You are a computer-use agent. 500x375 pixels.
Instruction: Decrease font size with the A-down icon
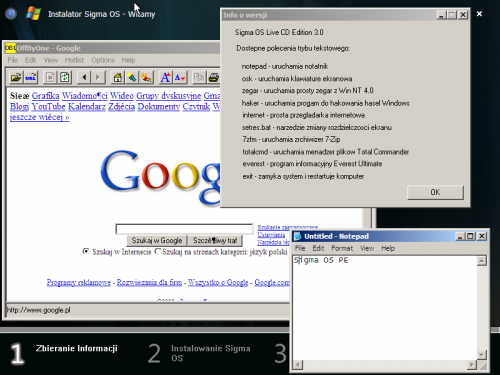click(x=180, y=77)
